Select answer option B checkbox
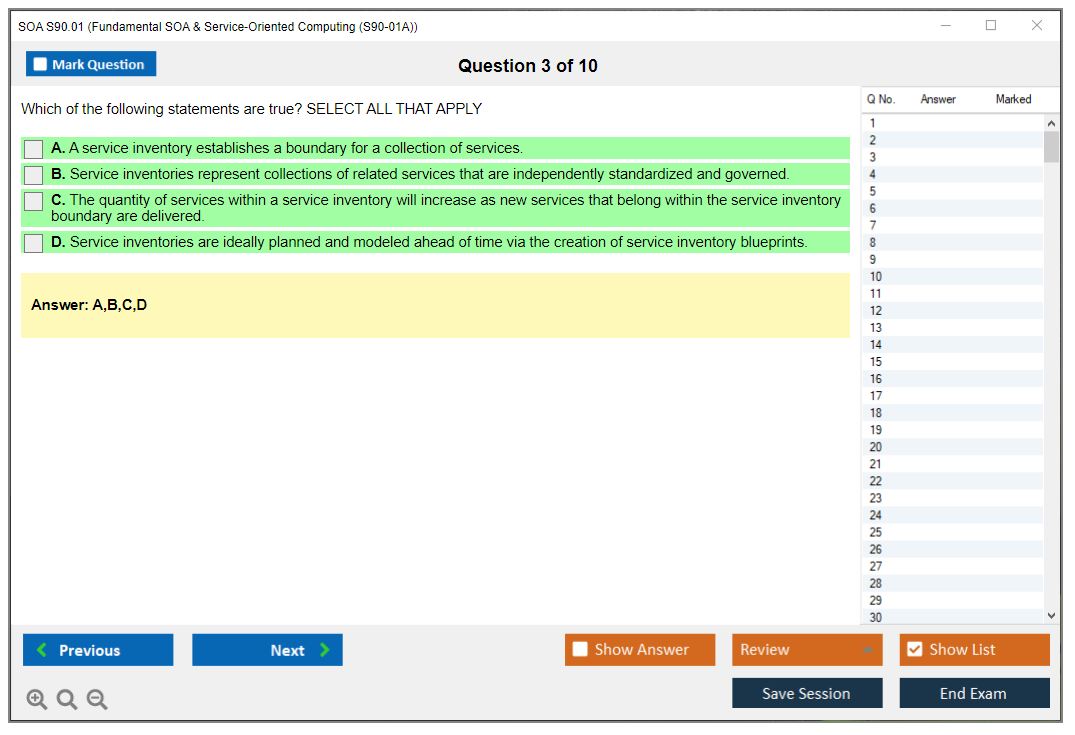Screen dimensions: 1075x735 (x=34, y=175)
